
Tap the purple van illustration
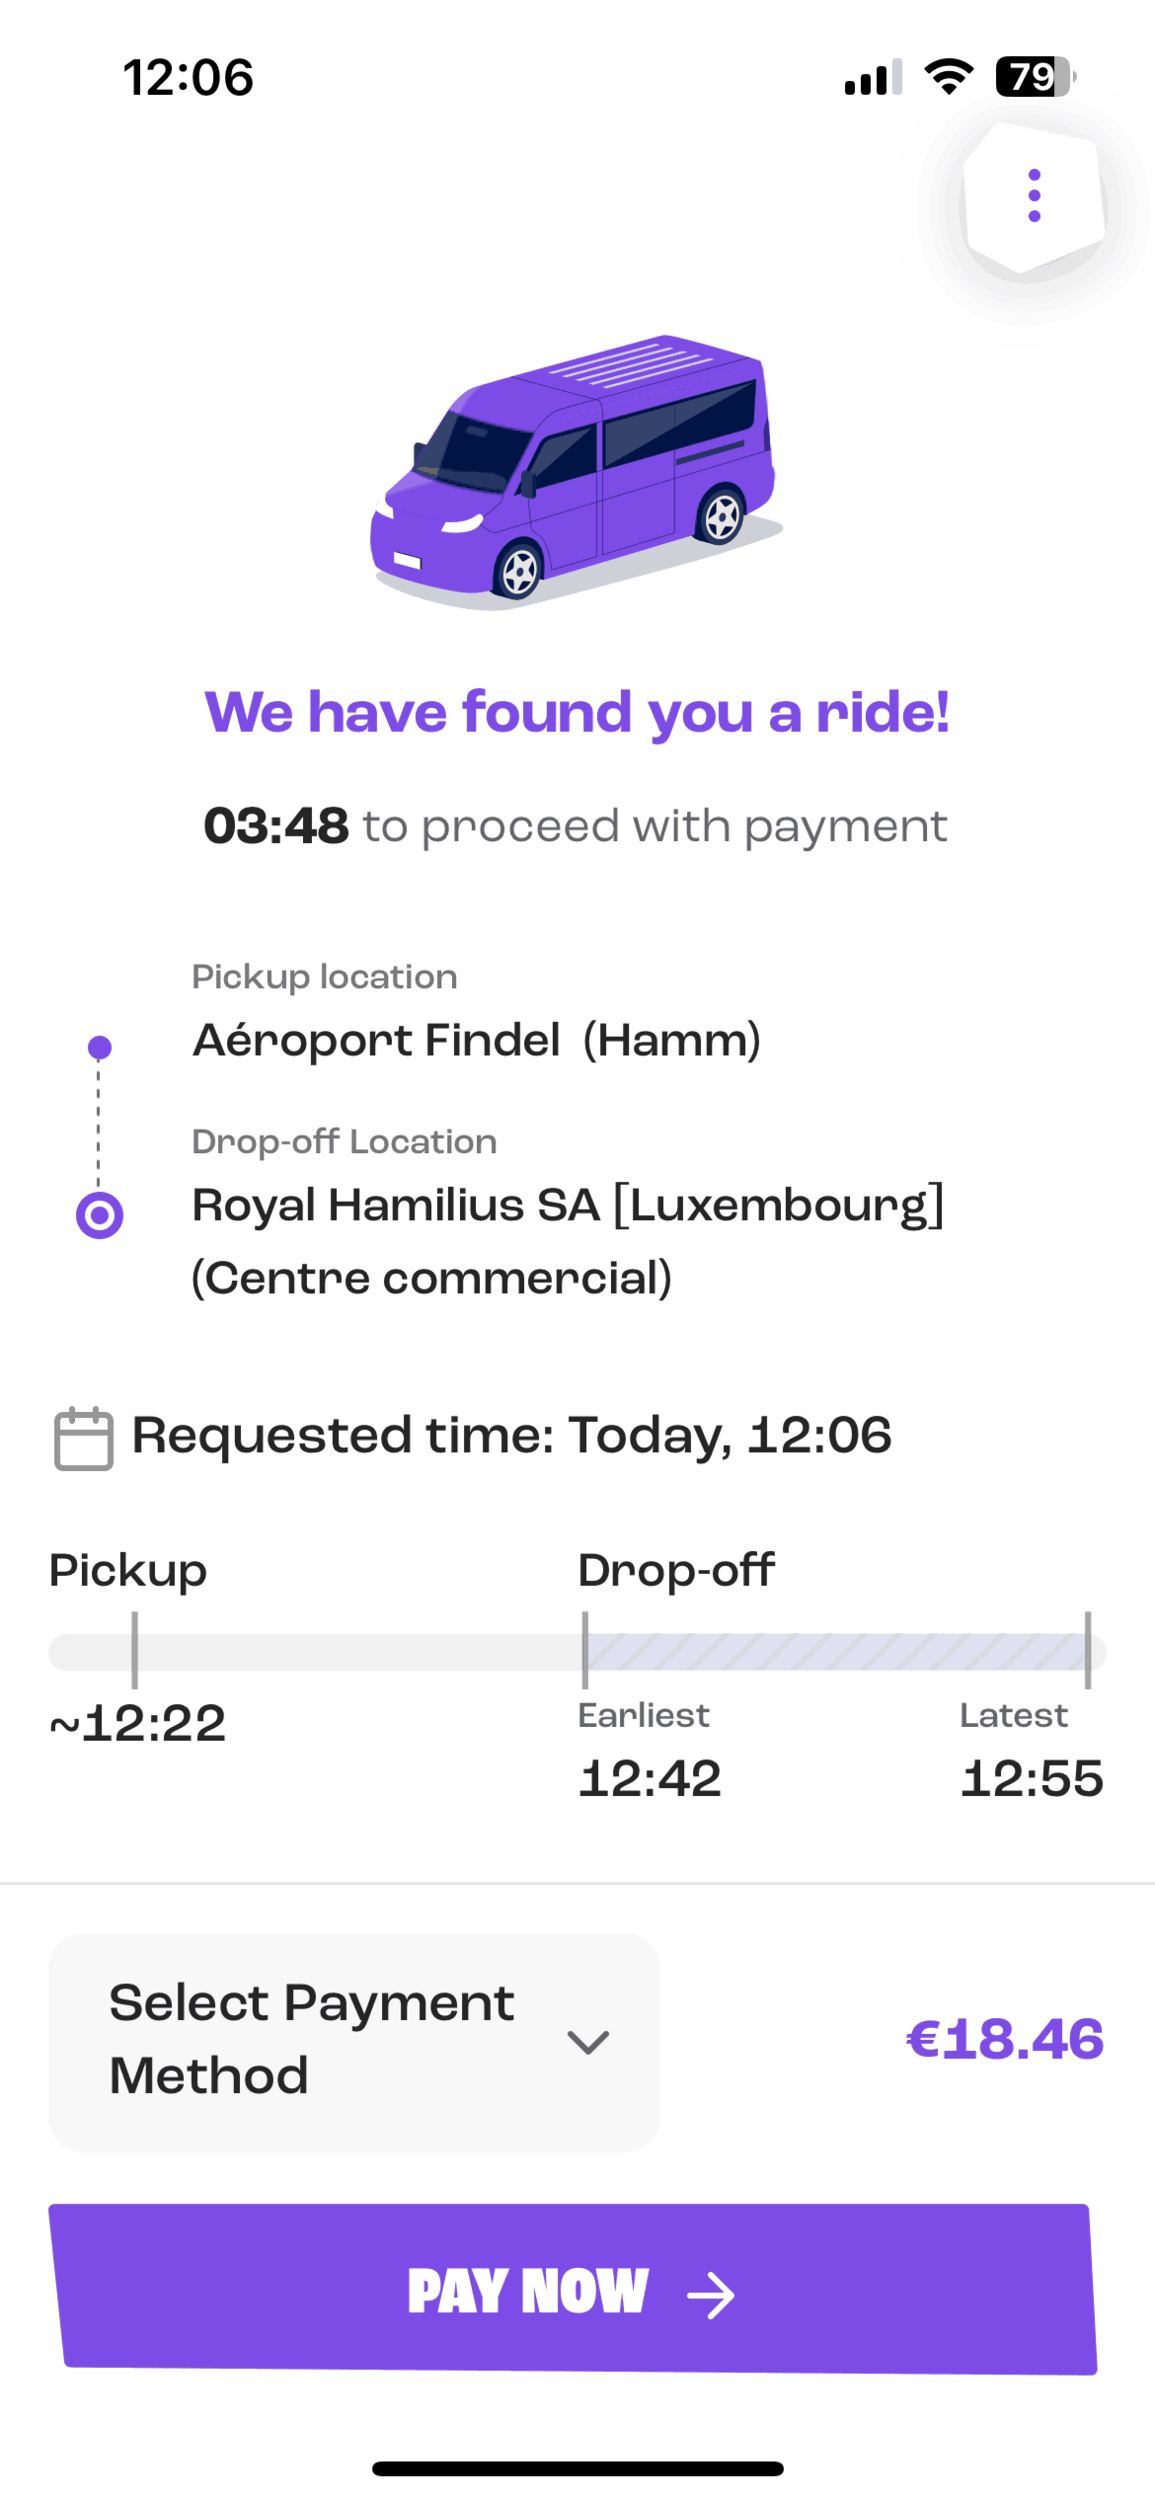coord(576,472)
